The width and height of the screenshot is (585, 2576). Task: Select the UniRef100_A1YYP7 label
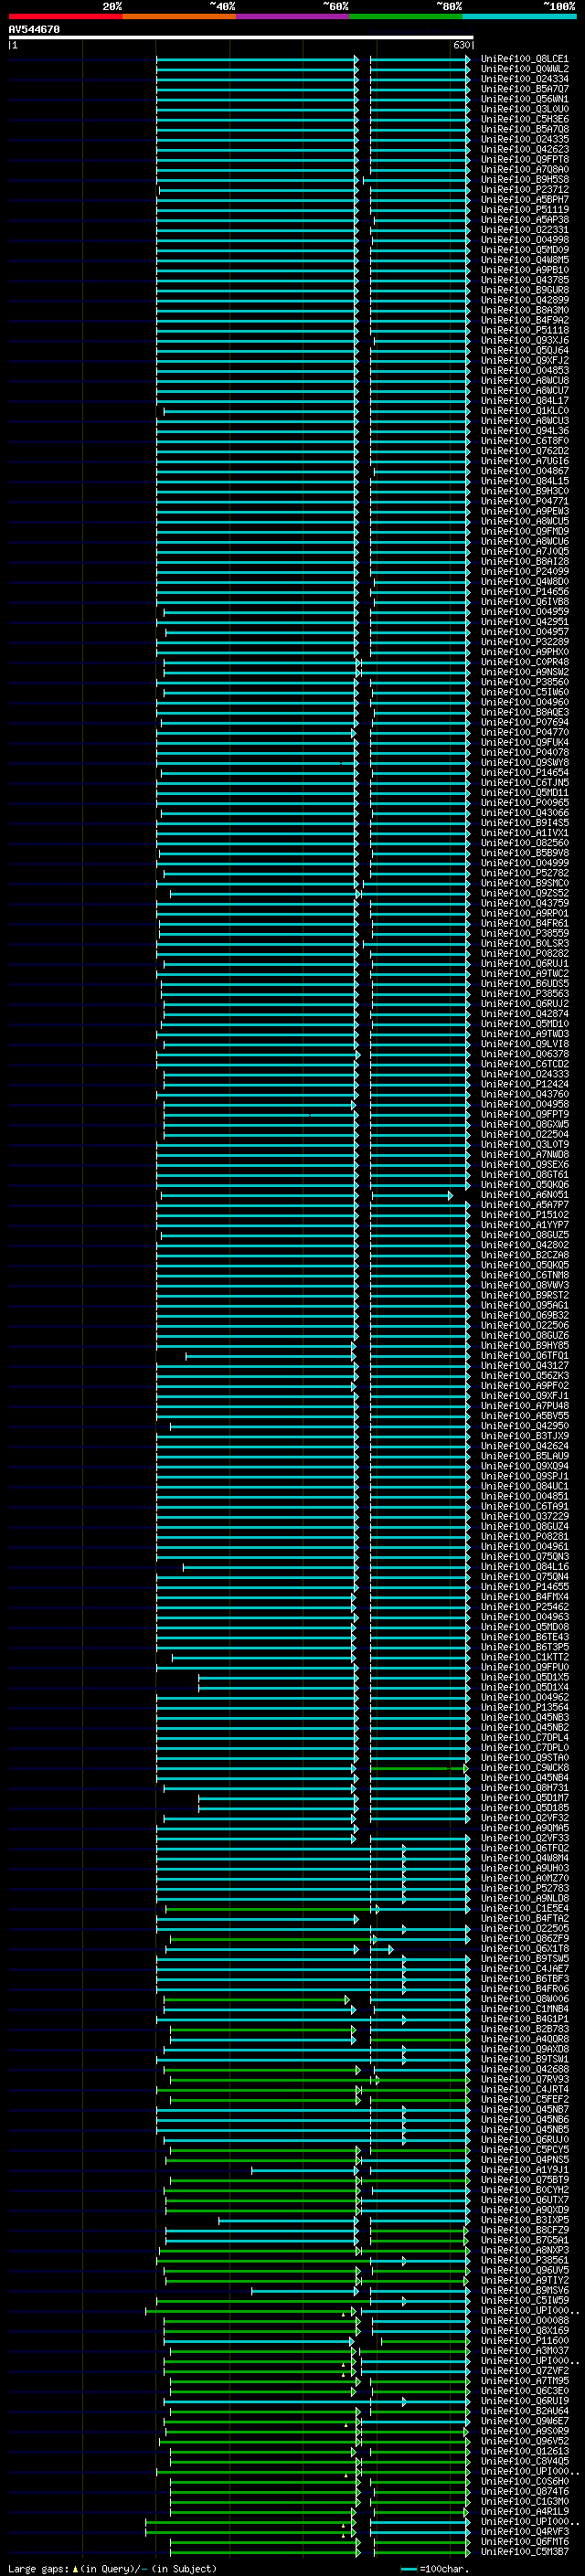525,1224
